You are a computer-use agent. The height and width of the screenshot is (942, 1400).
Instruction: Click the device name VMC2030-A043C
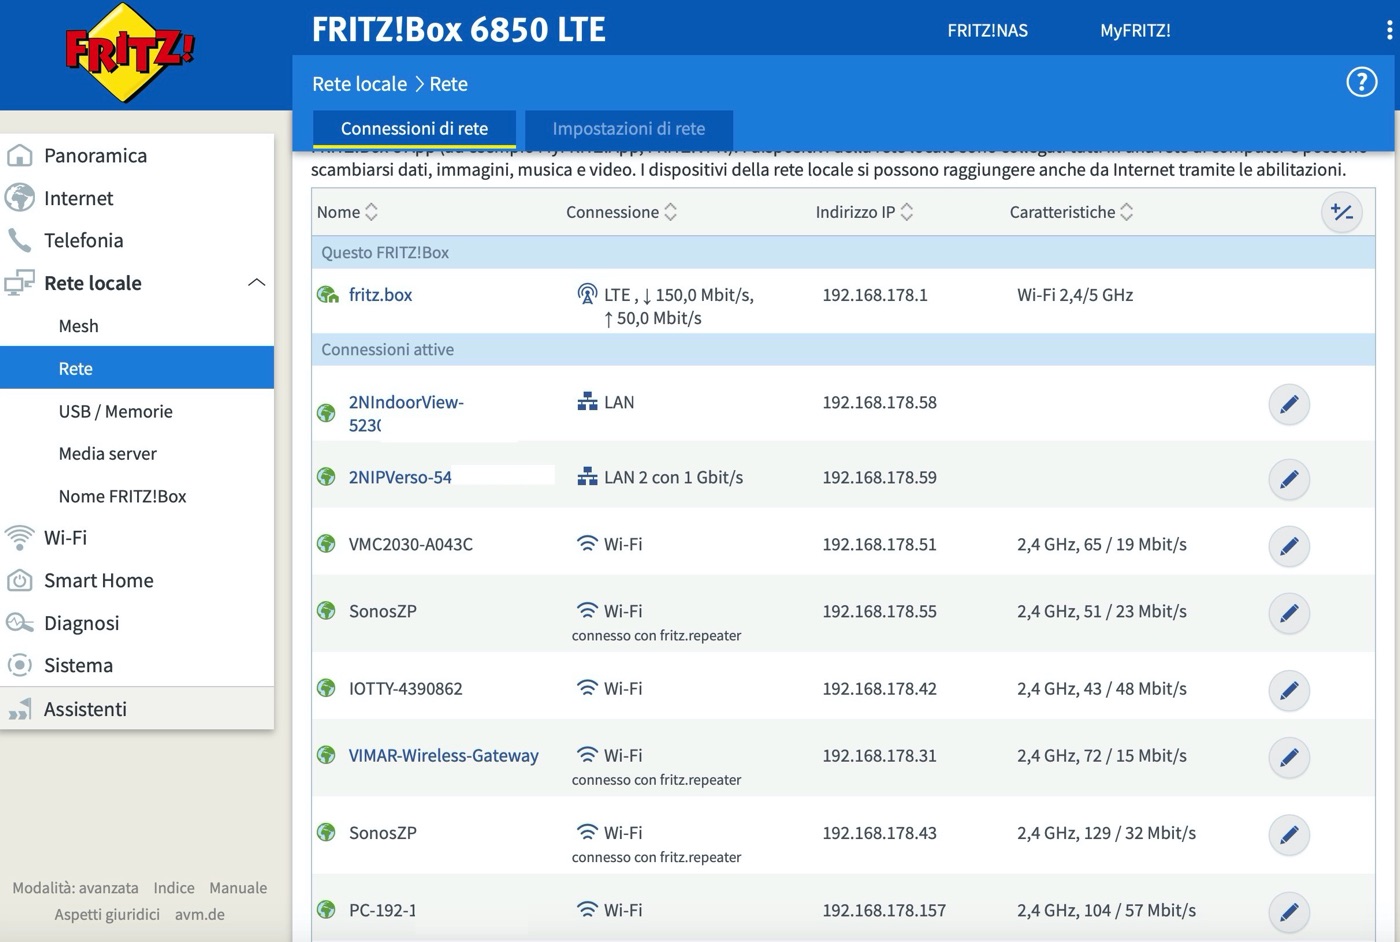coord(410,544)
